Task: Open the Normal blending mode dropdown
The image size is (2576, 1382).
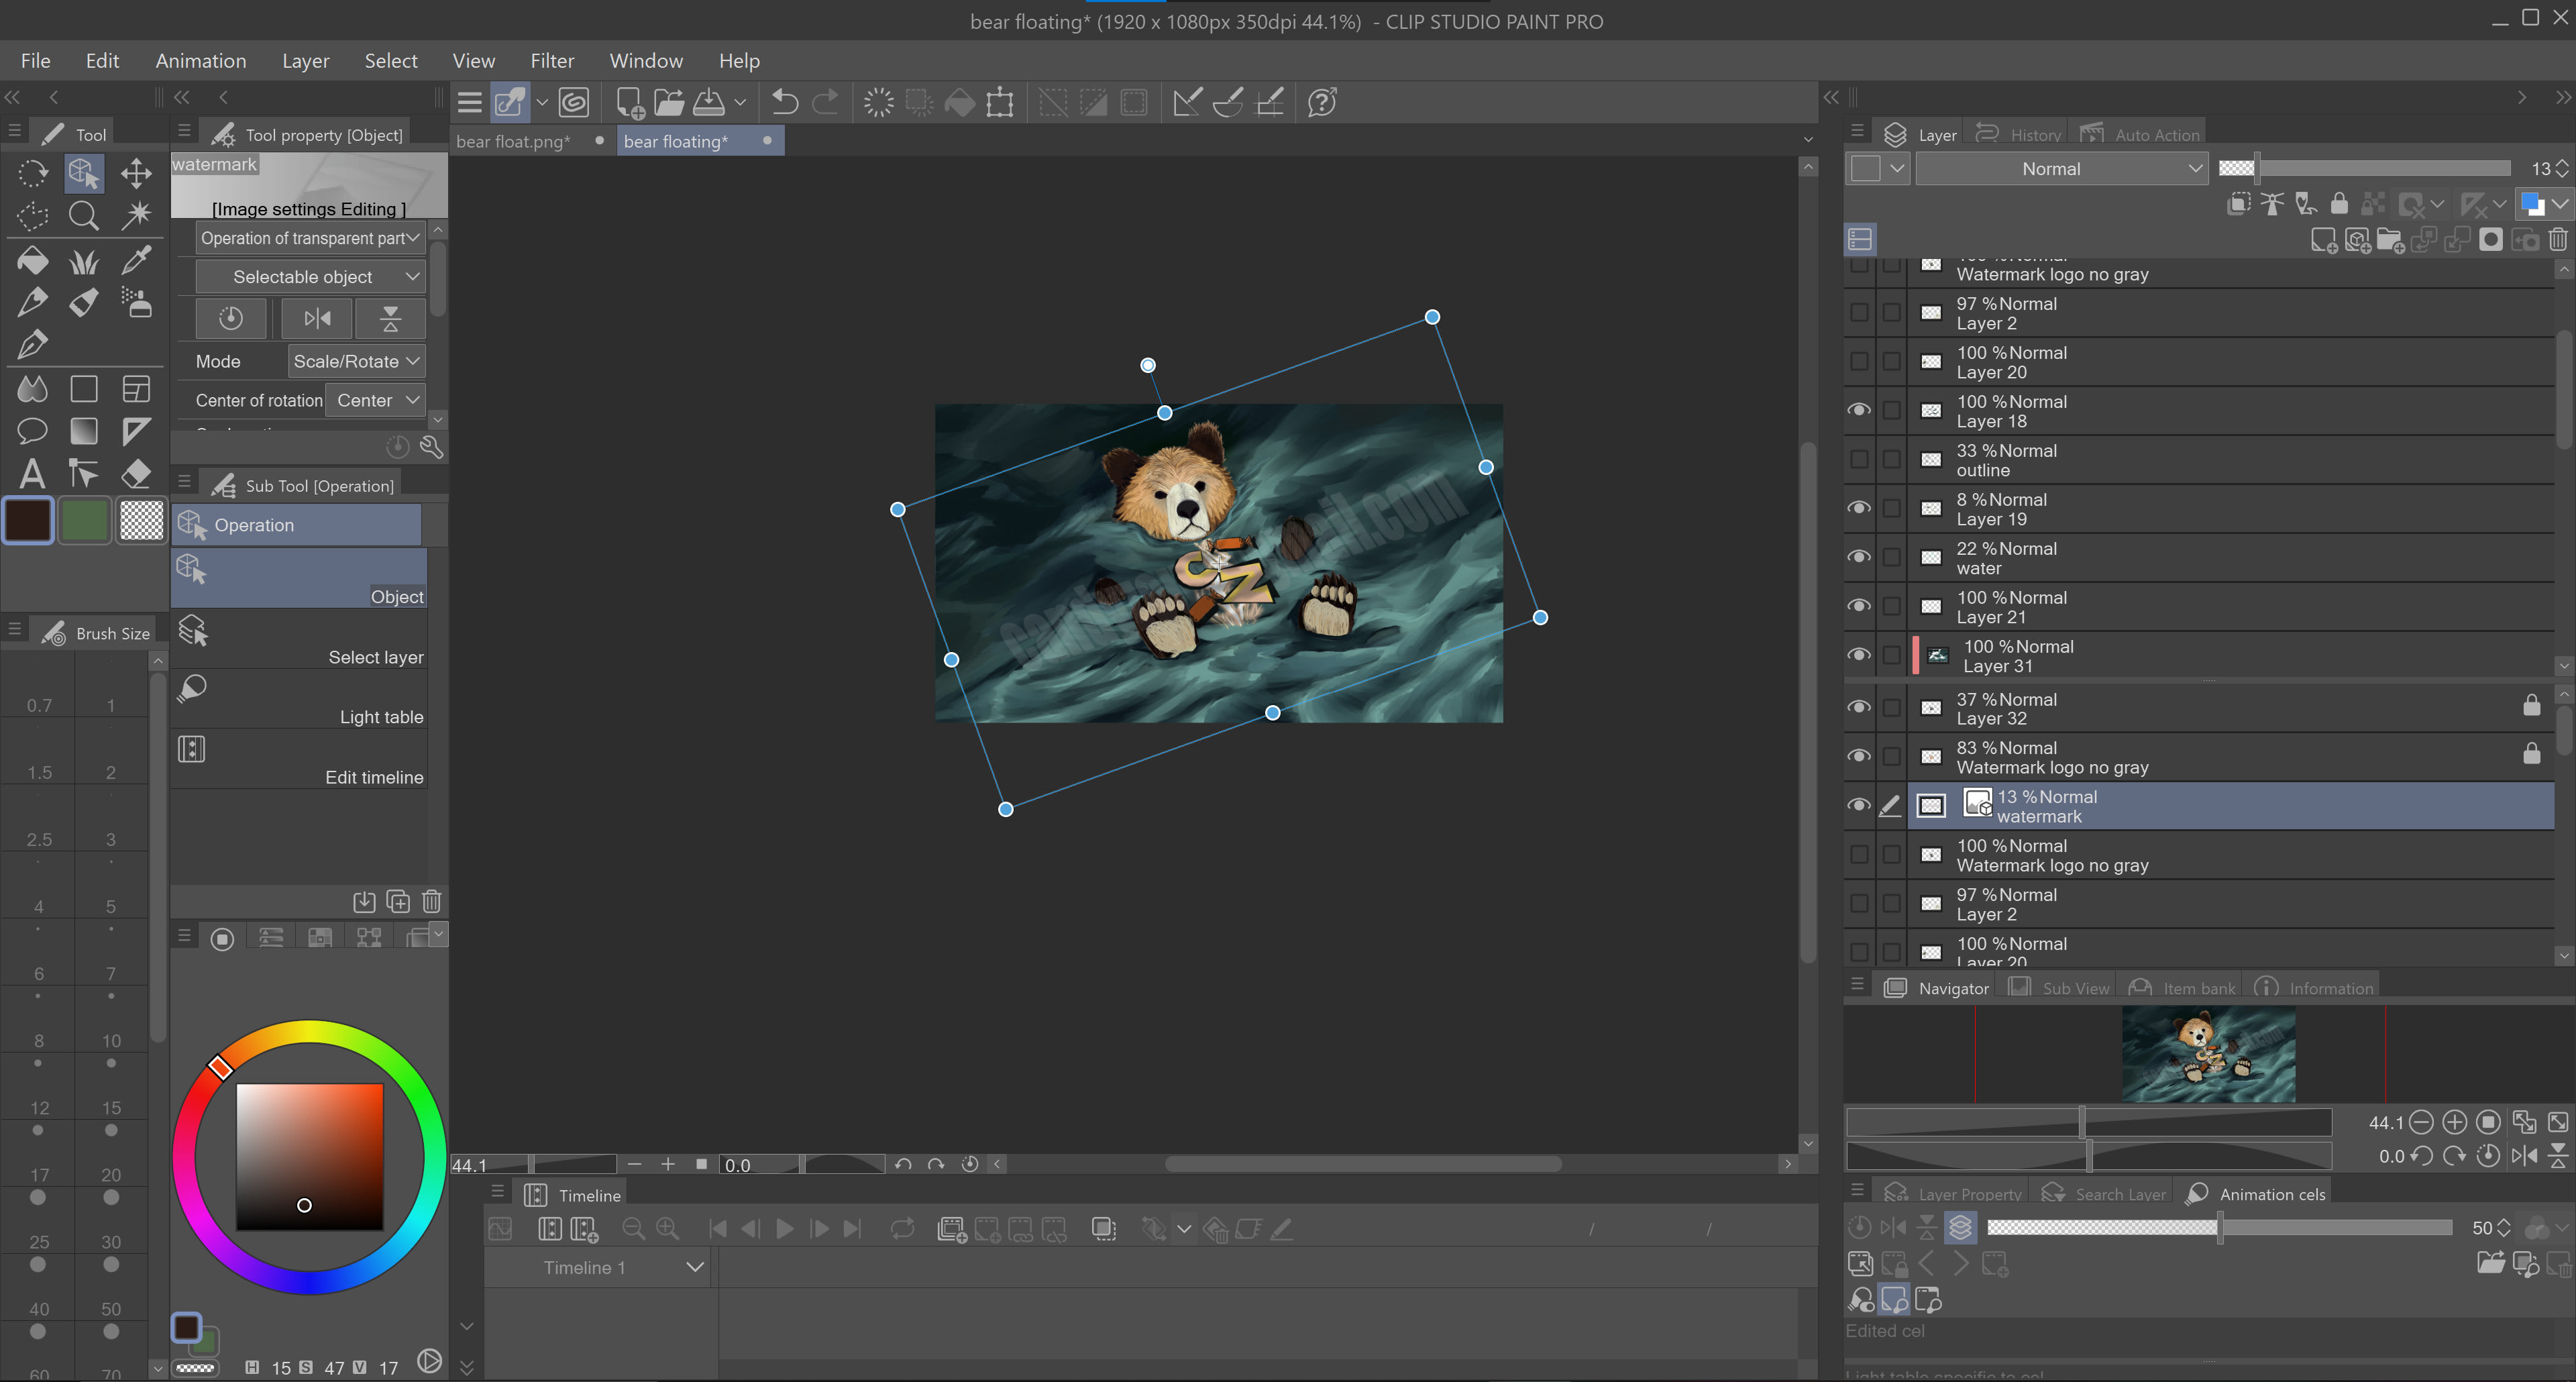Action: (2061, 169)
